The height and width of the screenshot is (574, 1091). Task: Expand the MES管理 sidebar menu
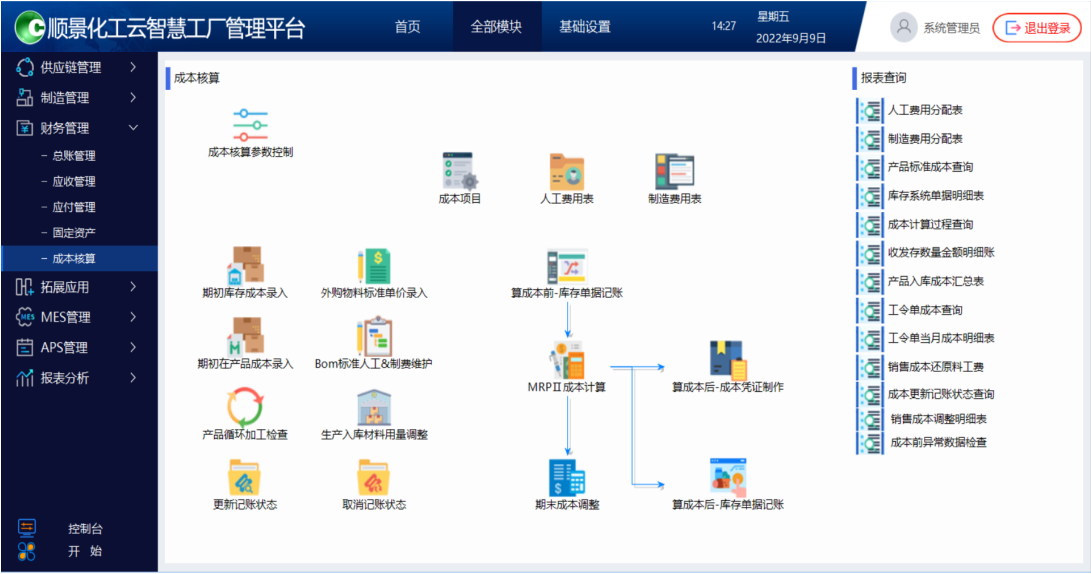pyautogui.click(x=79, y=317)
